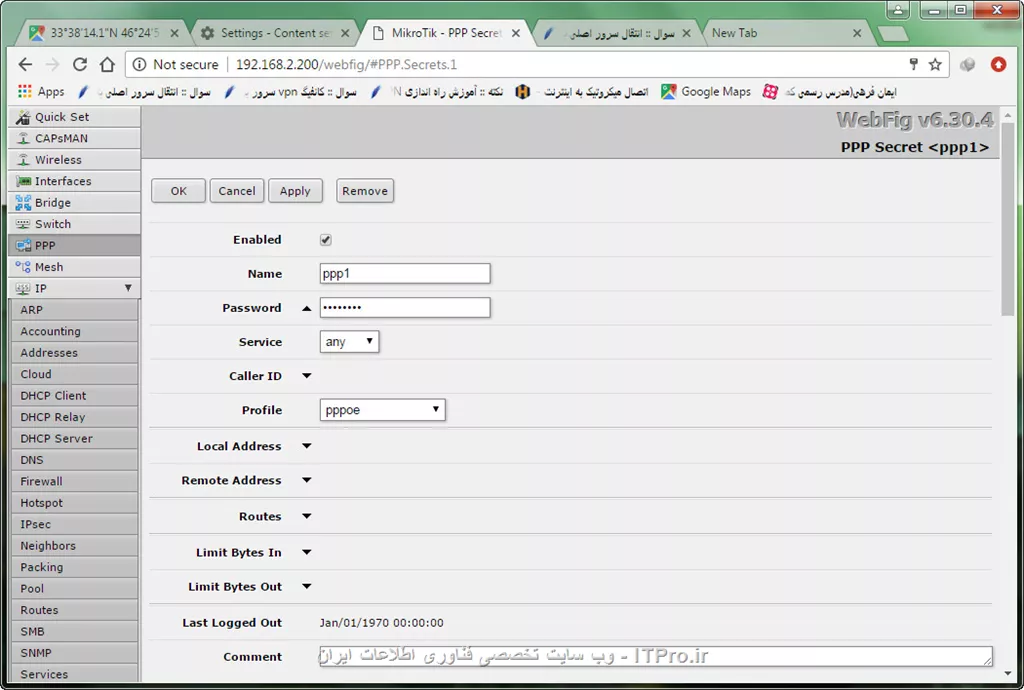This screenshot has height=690, width=1024.
Task: Click the address bar URL
Action: pos(346,65)
